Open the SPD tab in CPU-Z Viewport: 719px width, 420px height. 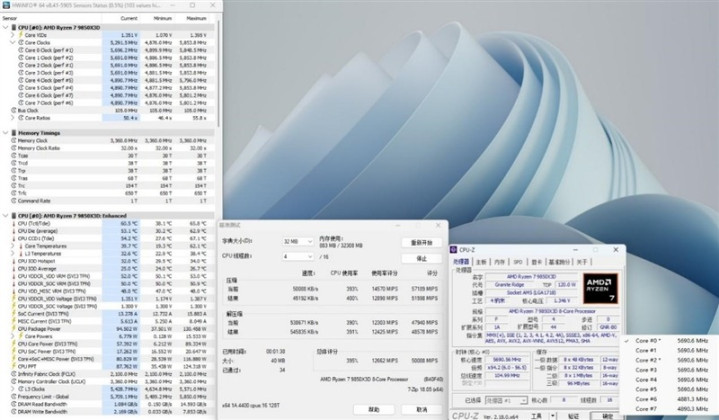(x=518, y=262)
